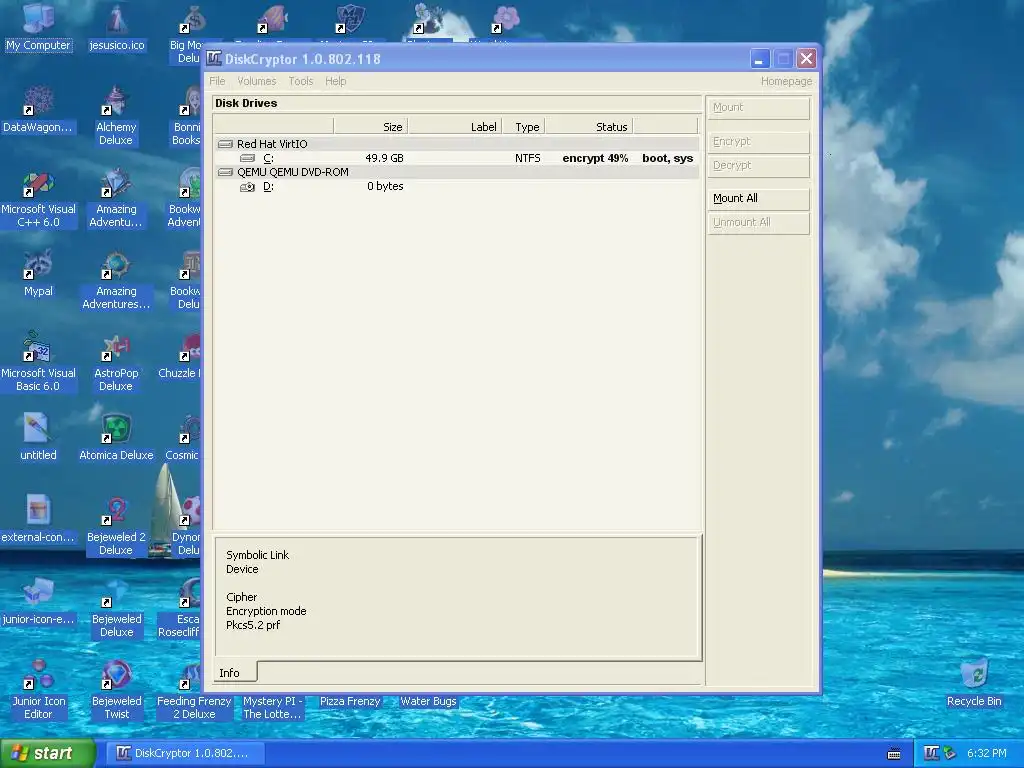Viewport: 1024px width, 768px height.
Task: Click the Status column header
Action: coord(588,127)
